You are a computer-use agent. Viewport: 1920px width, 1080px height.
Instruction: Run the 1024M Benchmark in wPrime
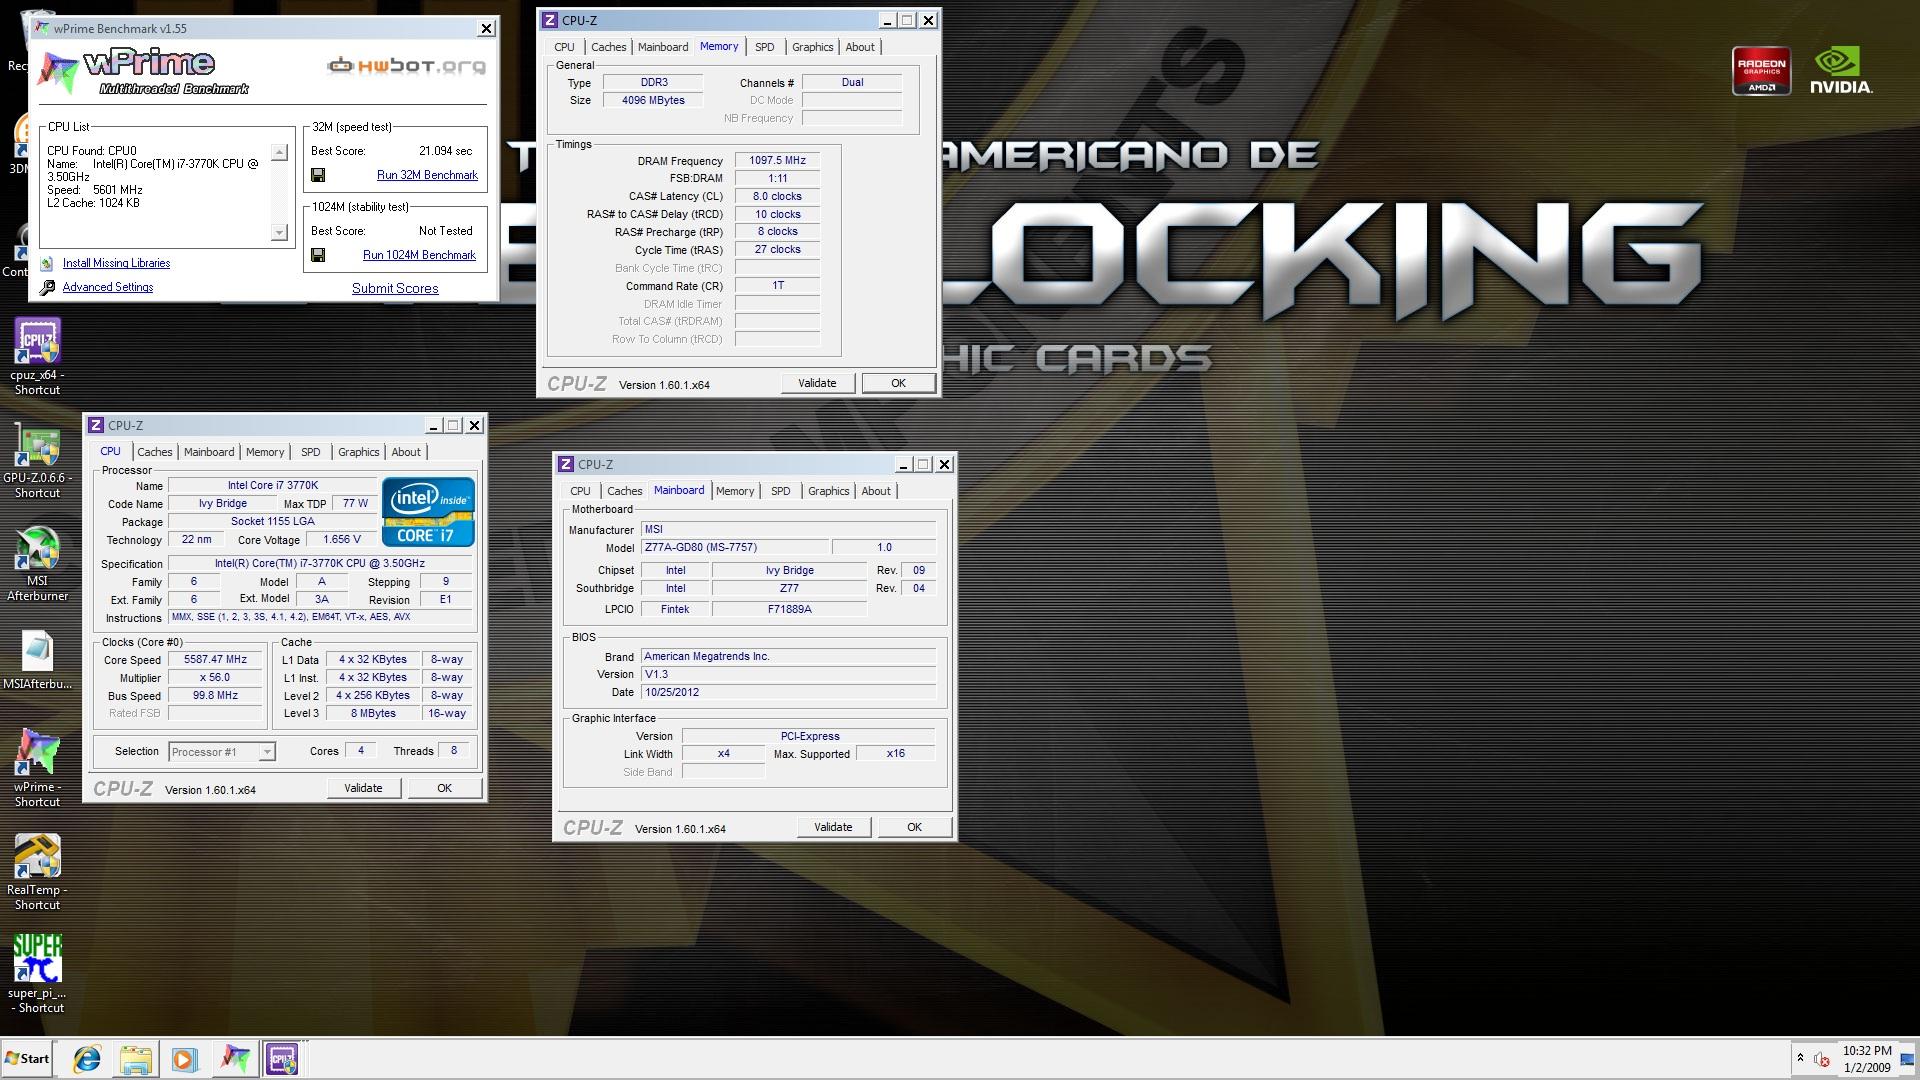419,255
